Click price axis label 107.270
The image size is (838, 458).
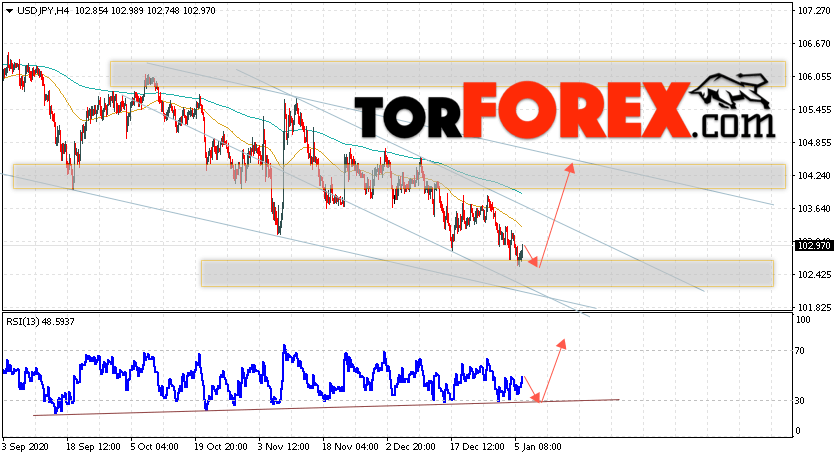pos(814,11)
